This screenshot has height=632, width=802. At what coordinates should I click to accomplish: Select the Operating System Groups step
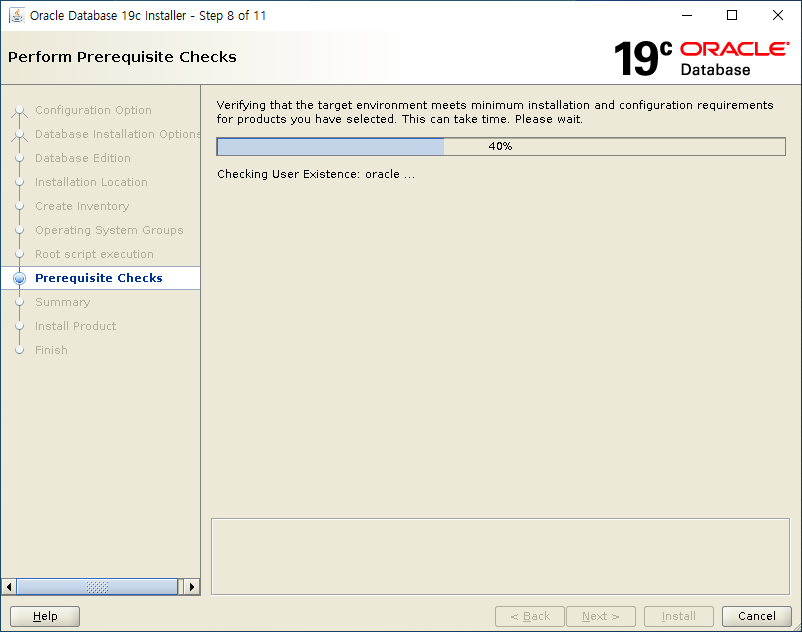[109, 230]
